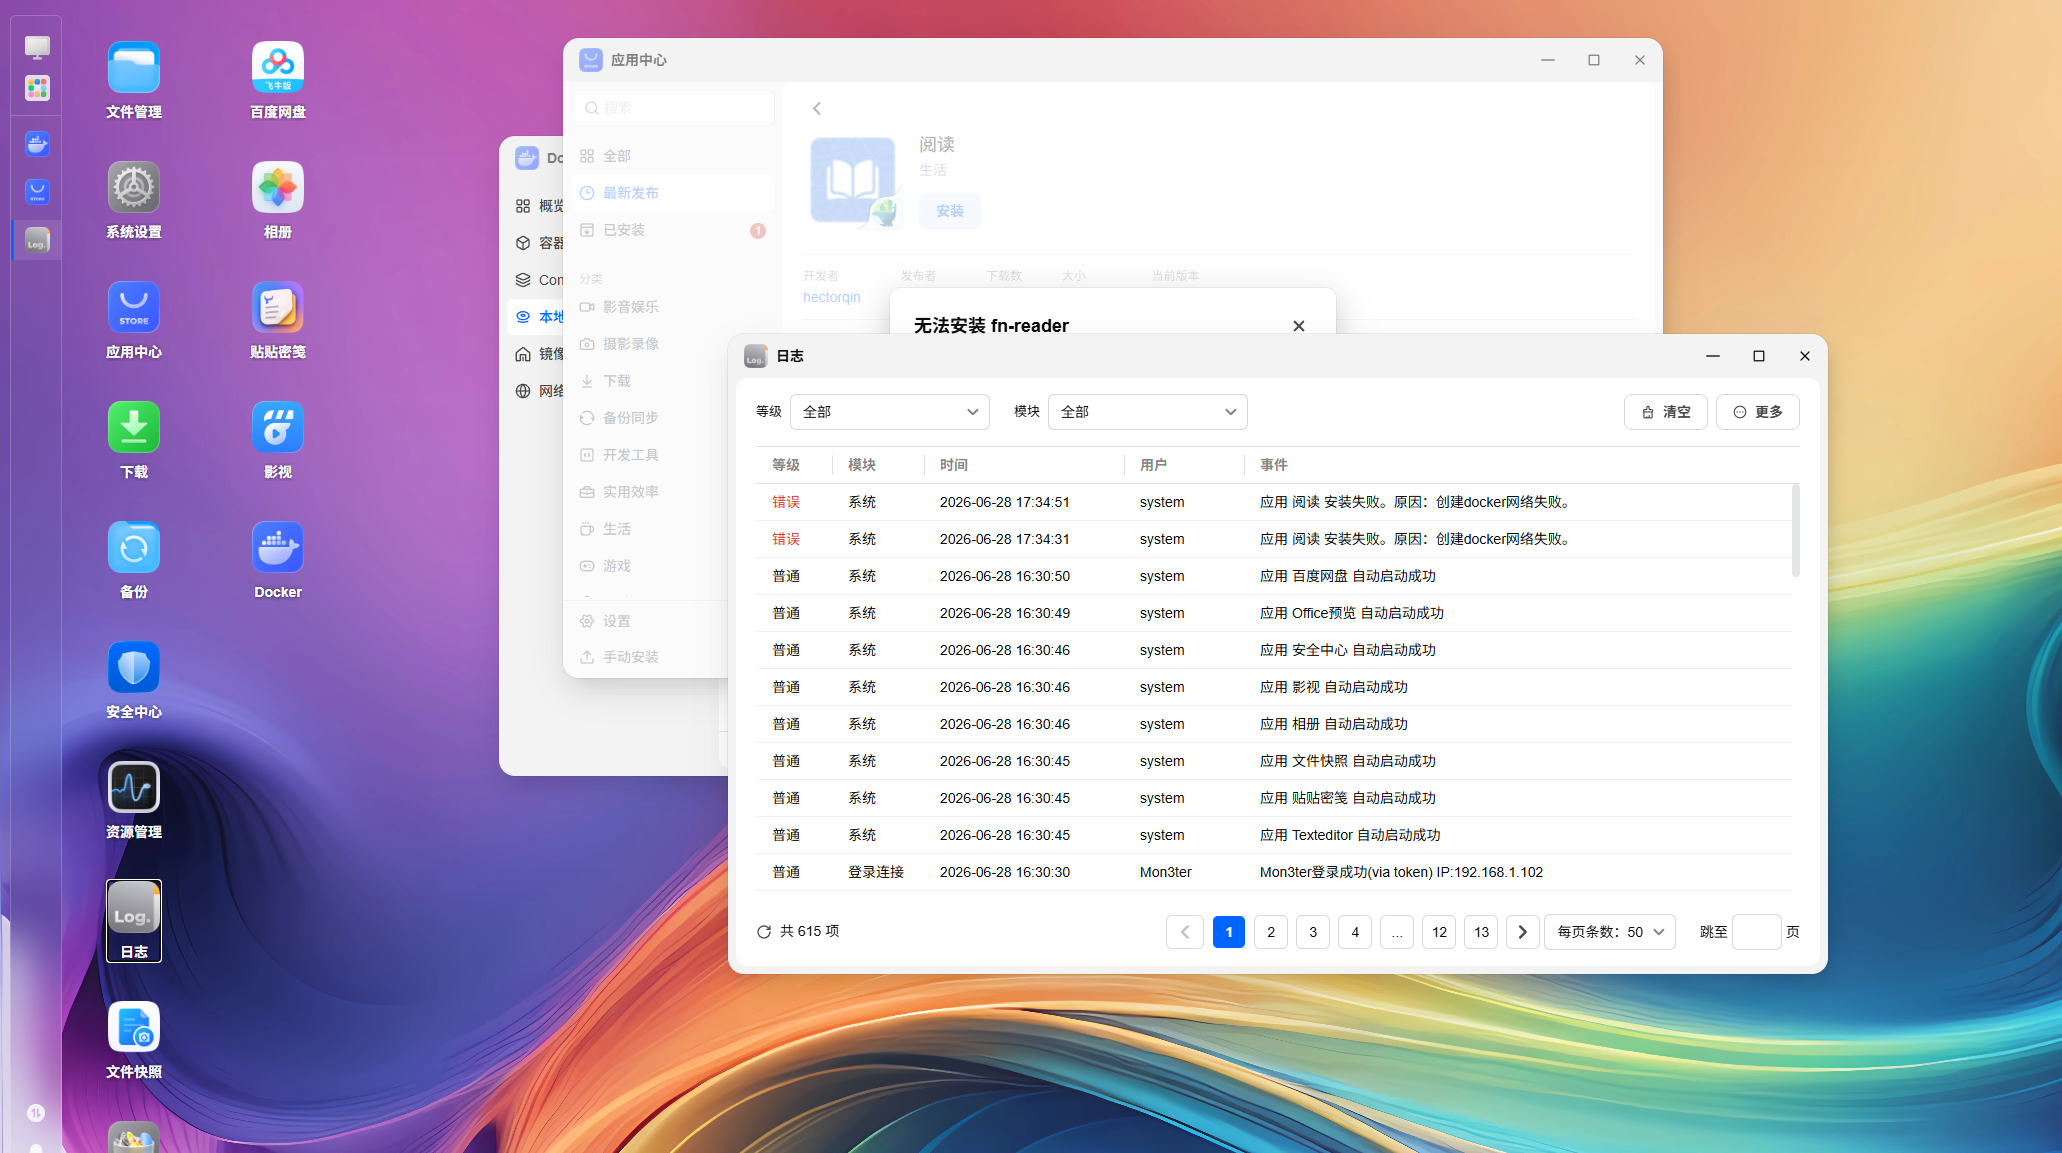This screenshot has height=1153, width=2062.
Task: Click the show desktop icon in left dock
Action: tap(37, 47)
